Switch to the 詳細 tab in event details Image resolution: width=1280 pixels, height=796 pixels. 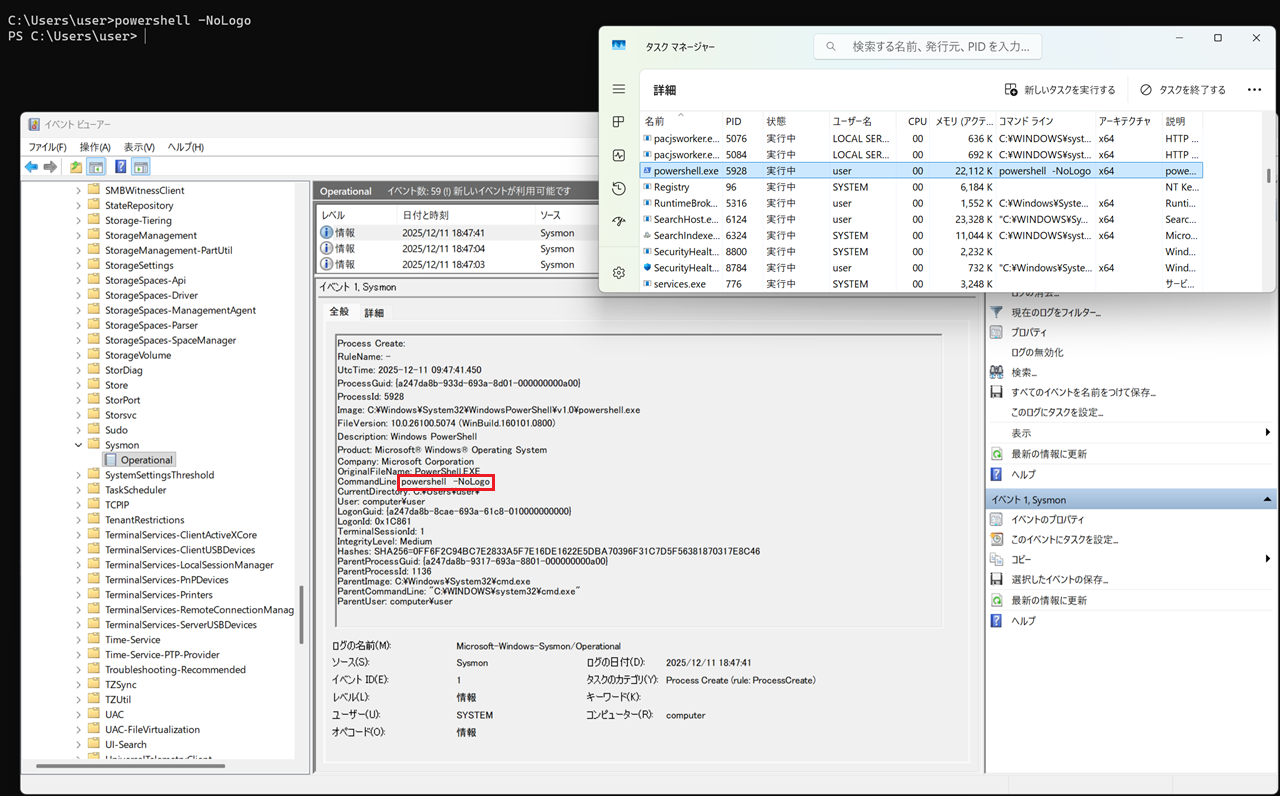coord(374,312)
